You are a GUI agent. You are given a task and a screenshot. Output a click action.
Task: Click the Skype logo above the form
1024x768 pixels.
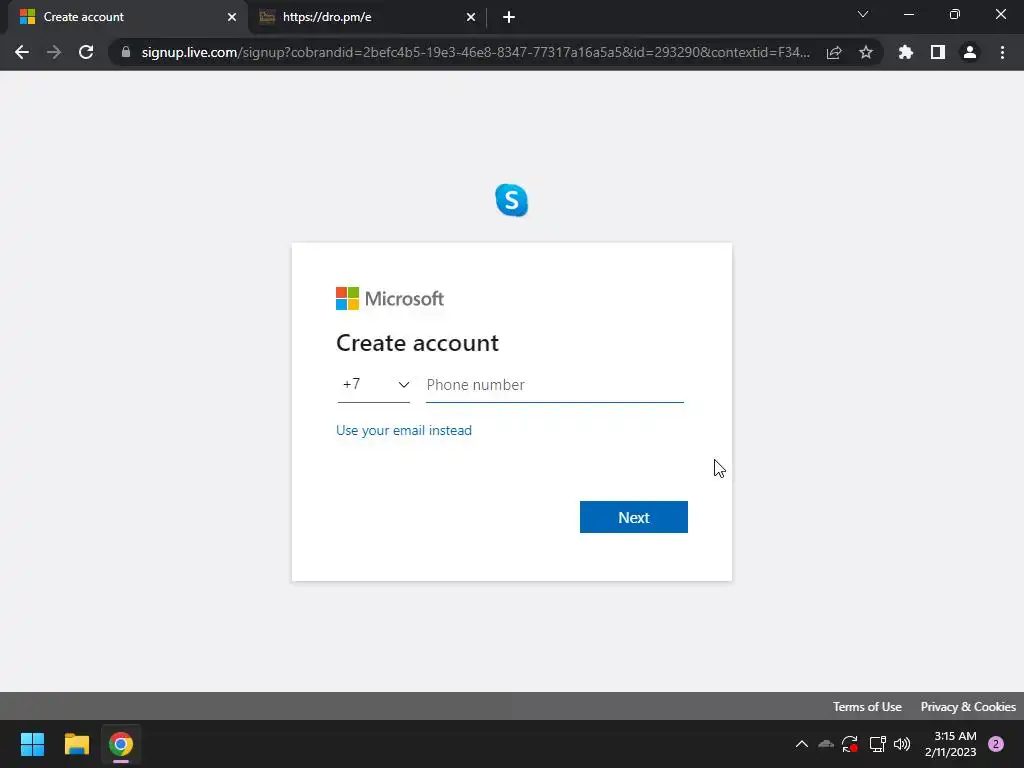(x=511, y=200)
